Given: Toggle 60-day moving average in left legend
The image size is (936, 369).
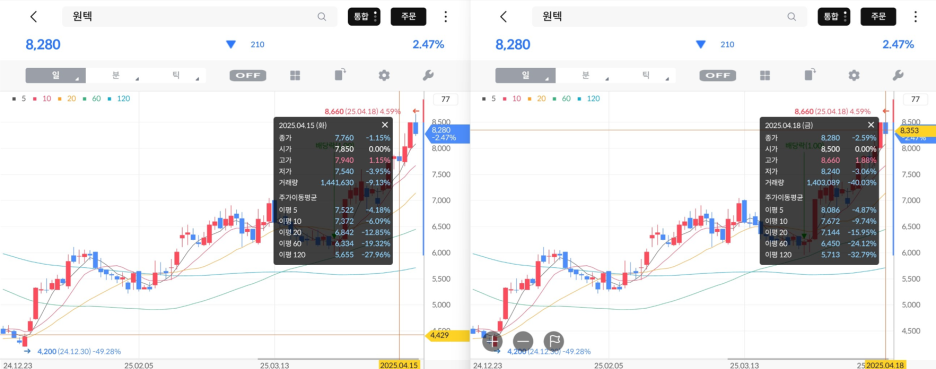Looking at the screenshot, I should pos(92,99).
